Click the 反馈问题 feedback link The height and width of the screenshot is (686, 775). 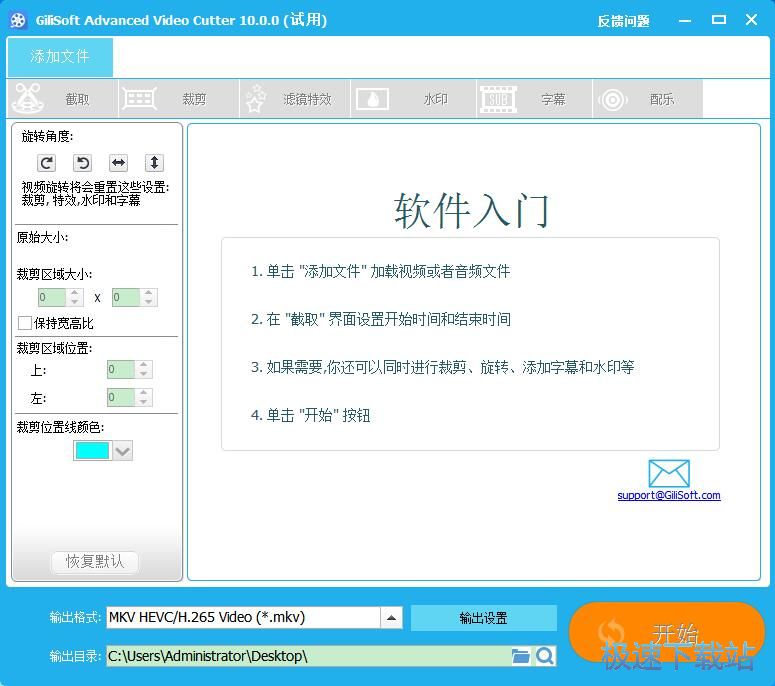coord(623,21)
